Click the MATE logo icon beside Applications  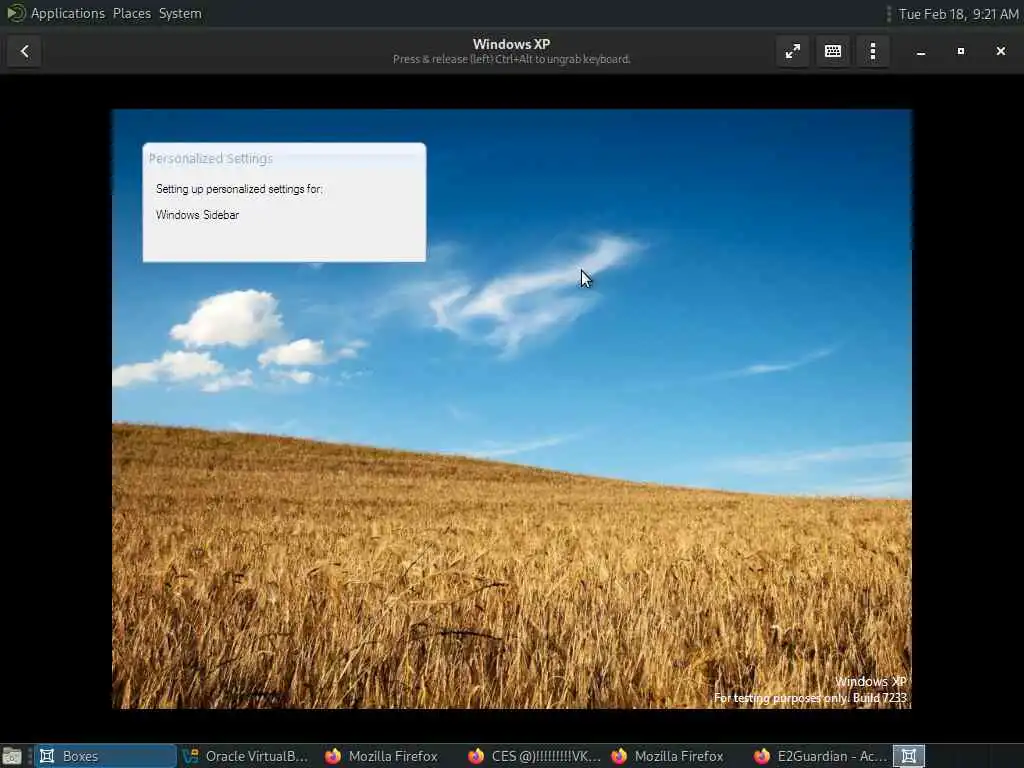click(15, 13)
